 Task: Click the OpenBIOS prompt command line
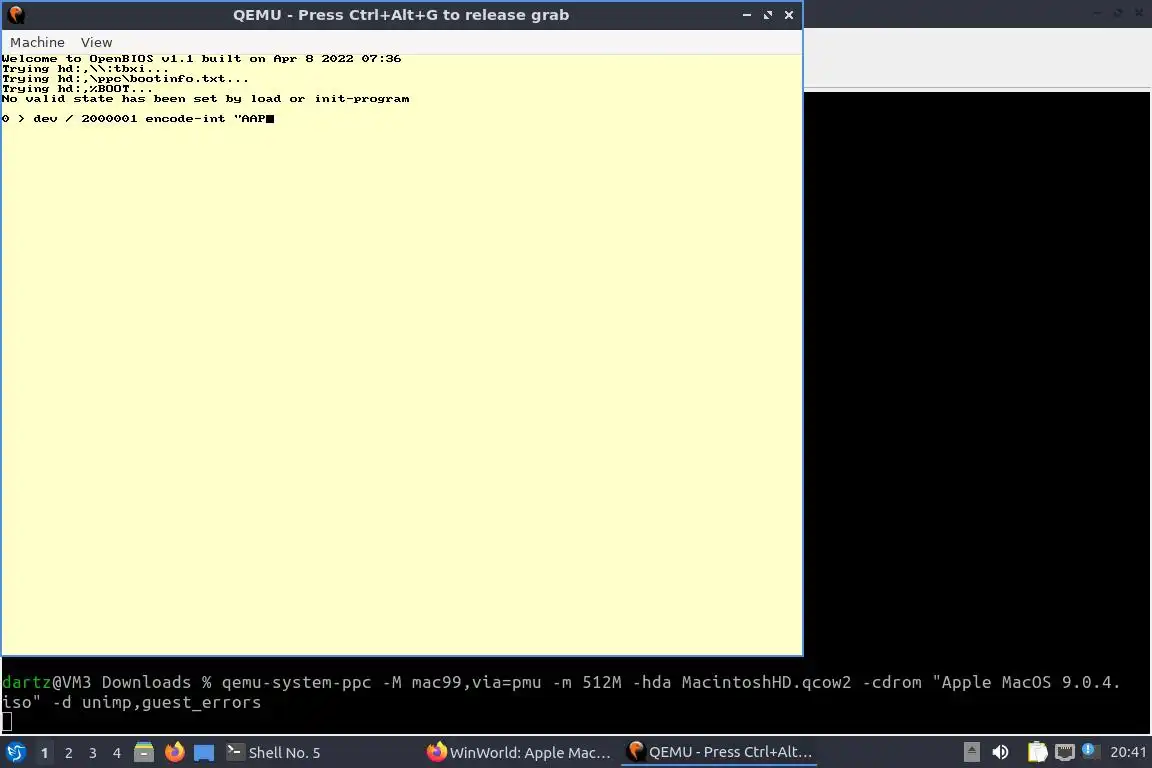coord(138,118)
